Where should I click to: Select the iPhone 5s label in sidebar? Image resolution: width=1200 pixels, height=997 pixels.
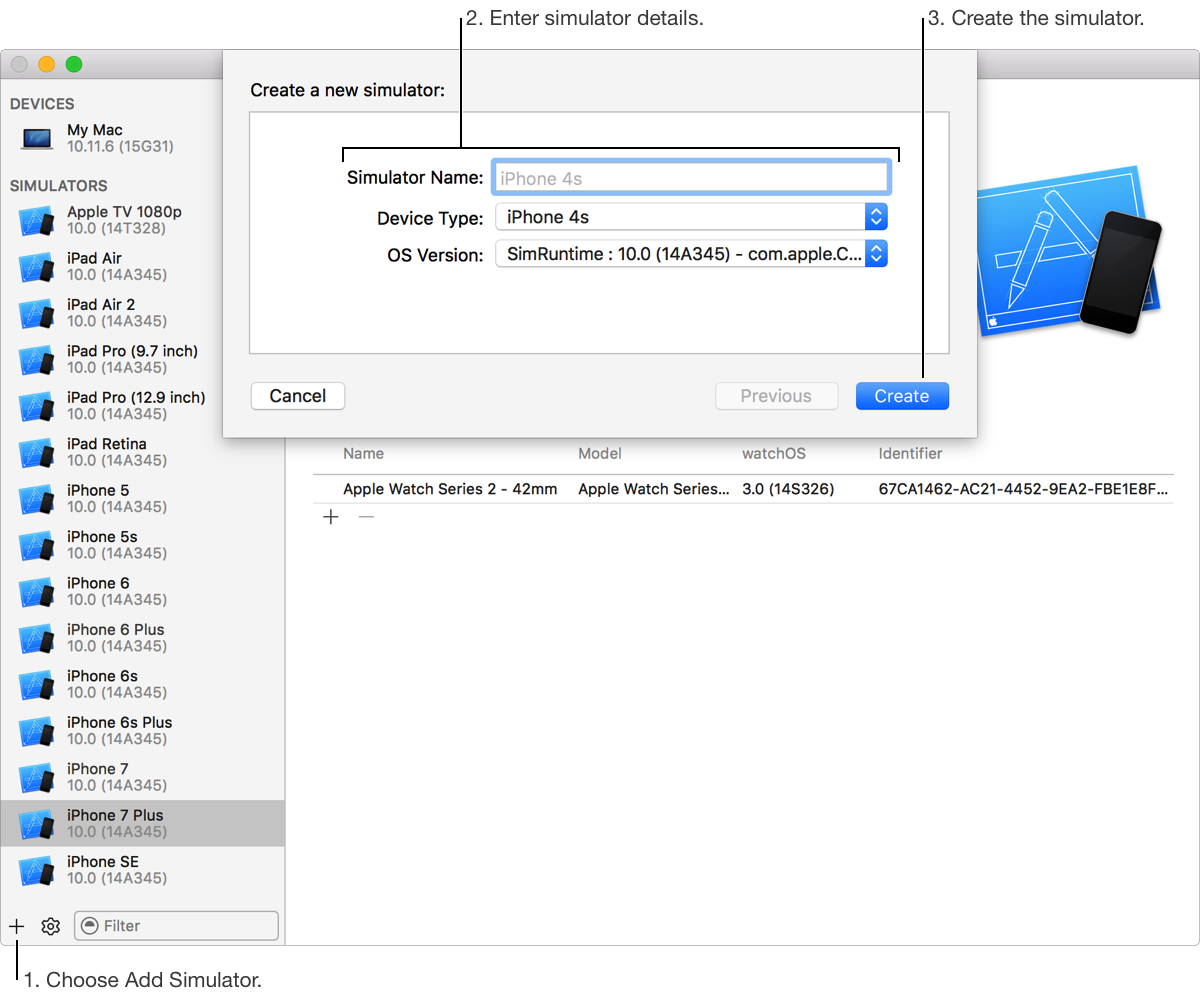coord(102,537)
